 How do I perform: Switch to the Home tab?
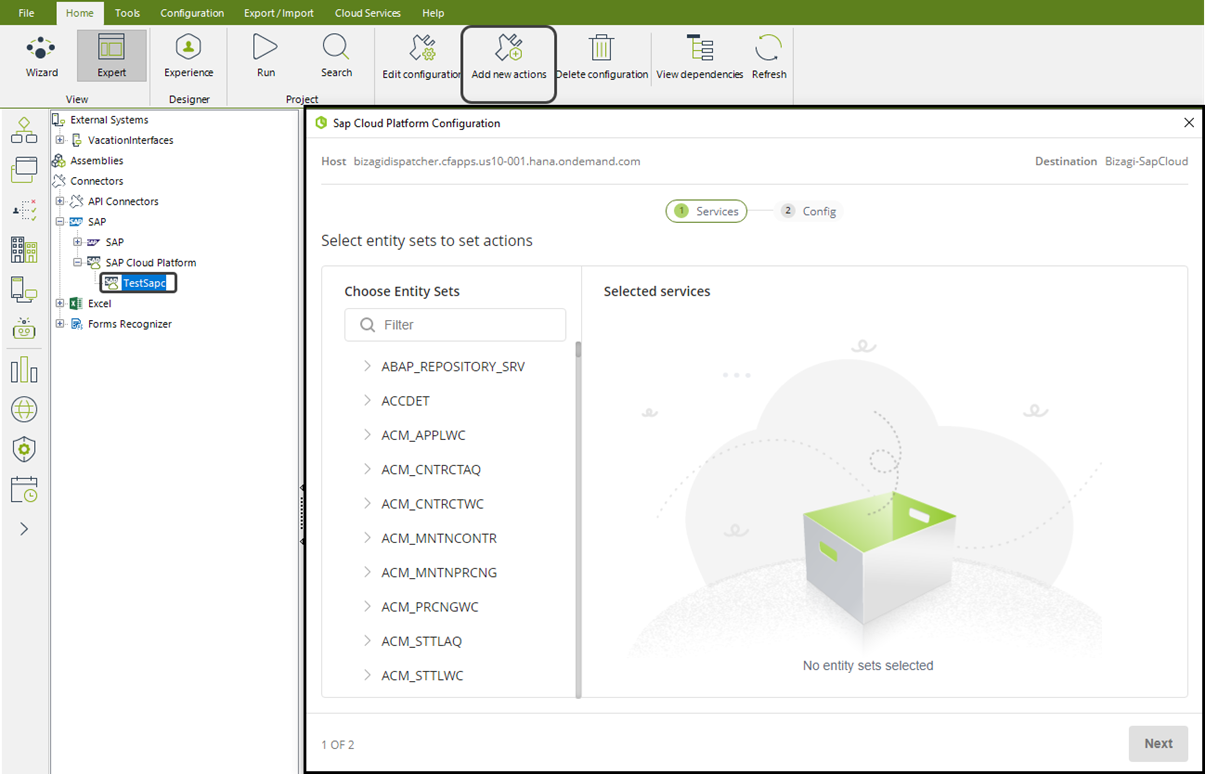(x=80, y=13)
